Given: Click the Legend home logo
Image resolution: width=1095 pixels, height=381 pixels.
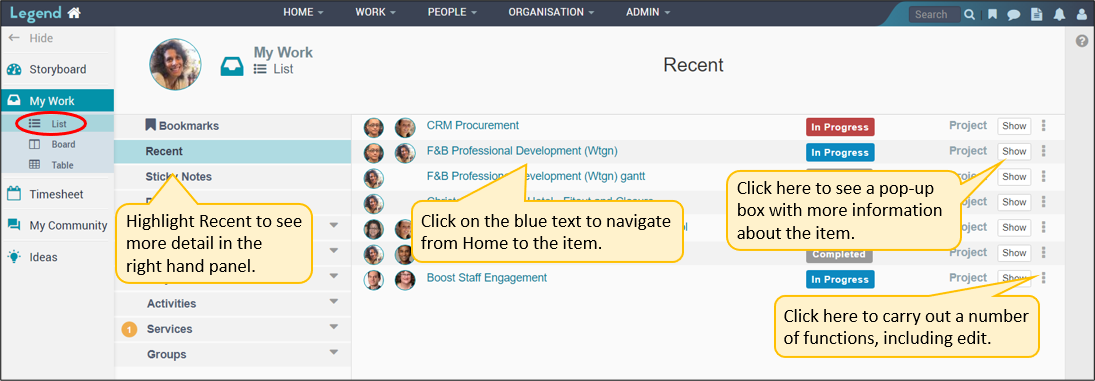Looking at the screenshot, I should pos(45,13).
